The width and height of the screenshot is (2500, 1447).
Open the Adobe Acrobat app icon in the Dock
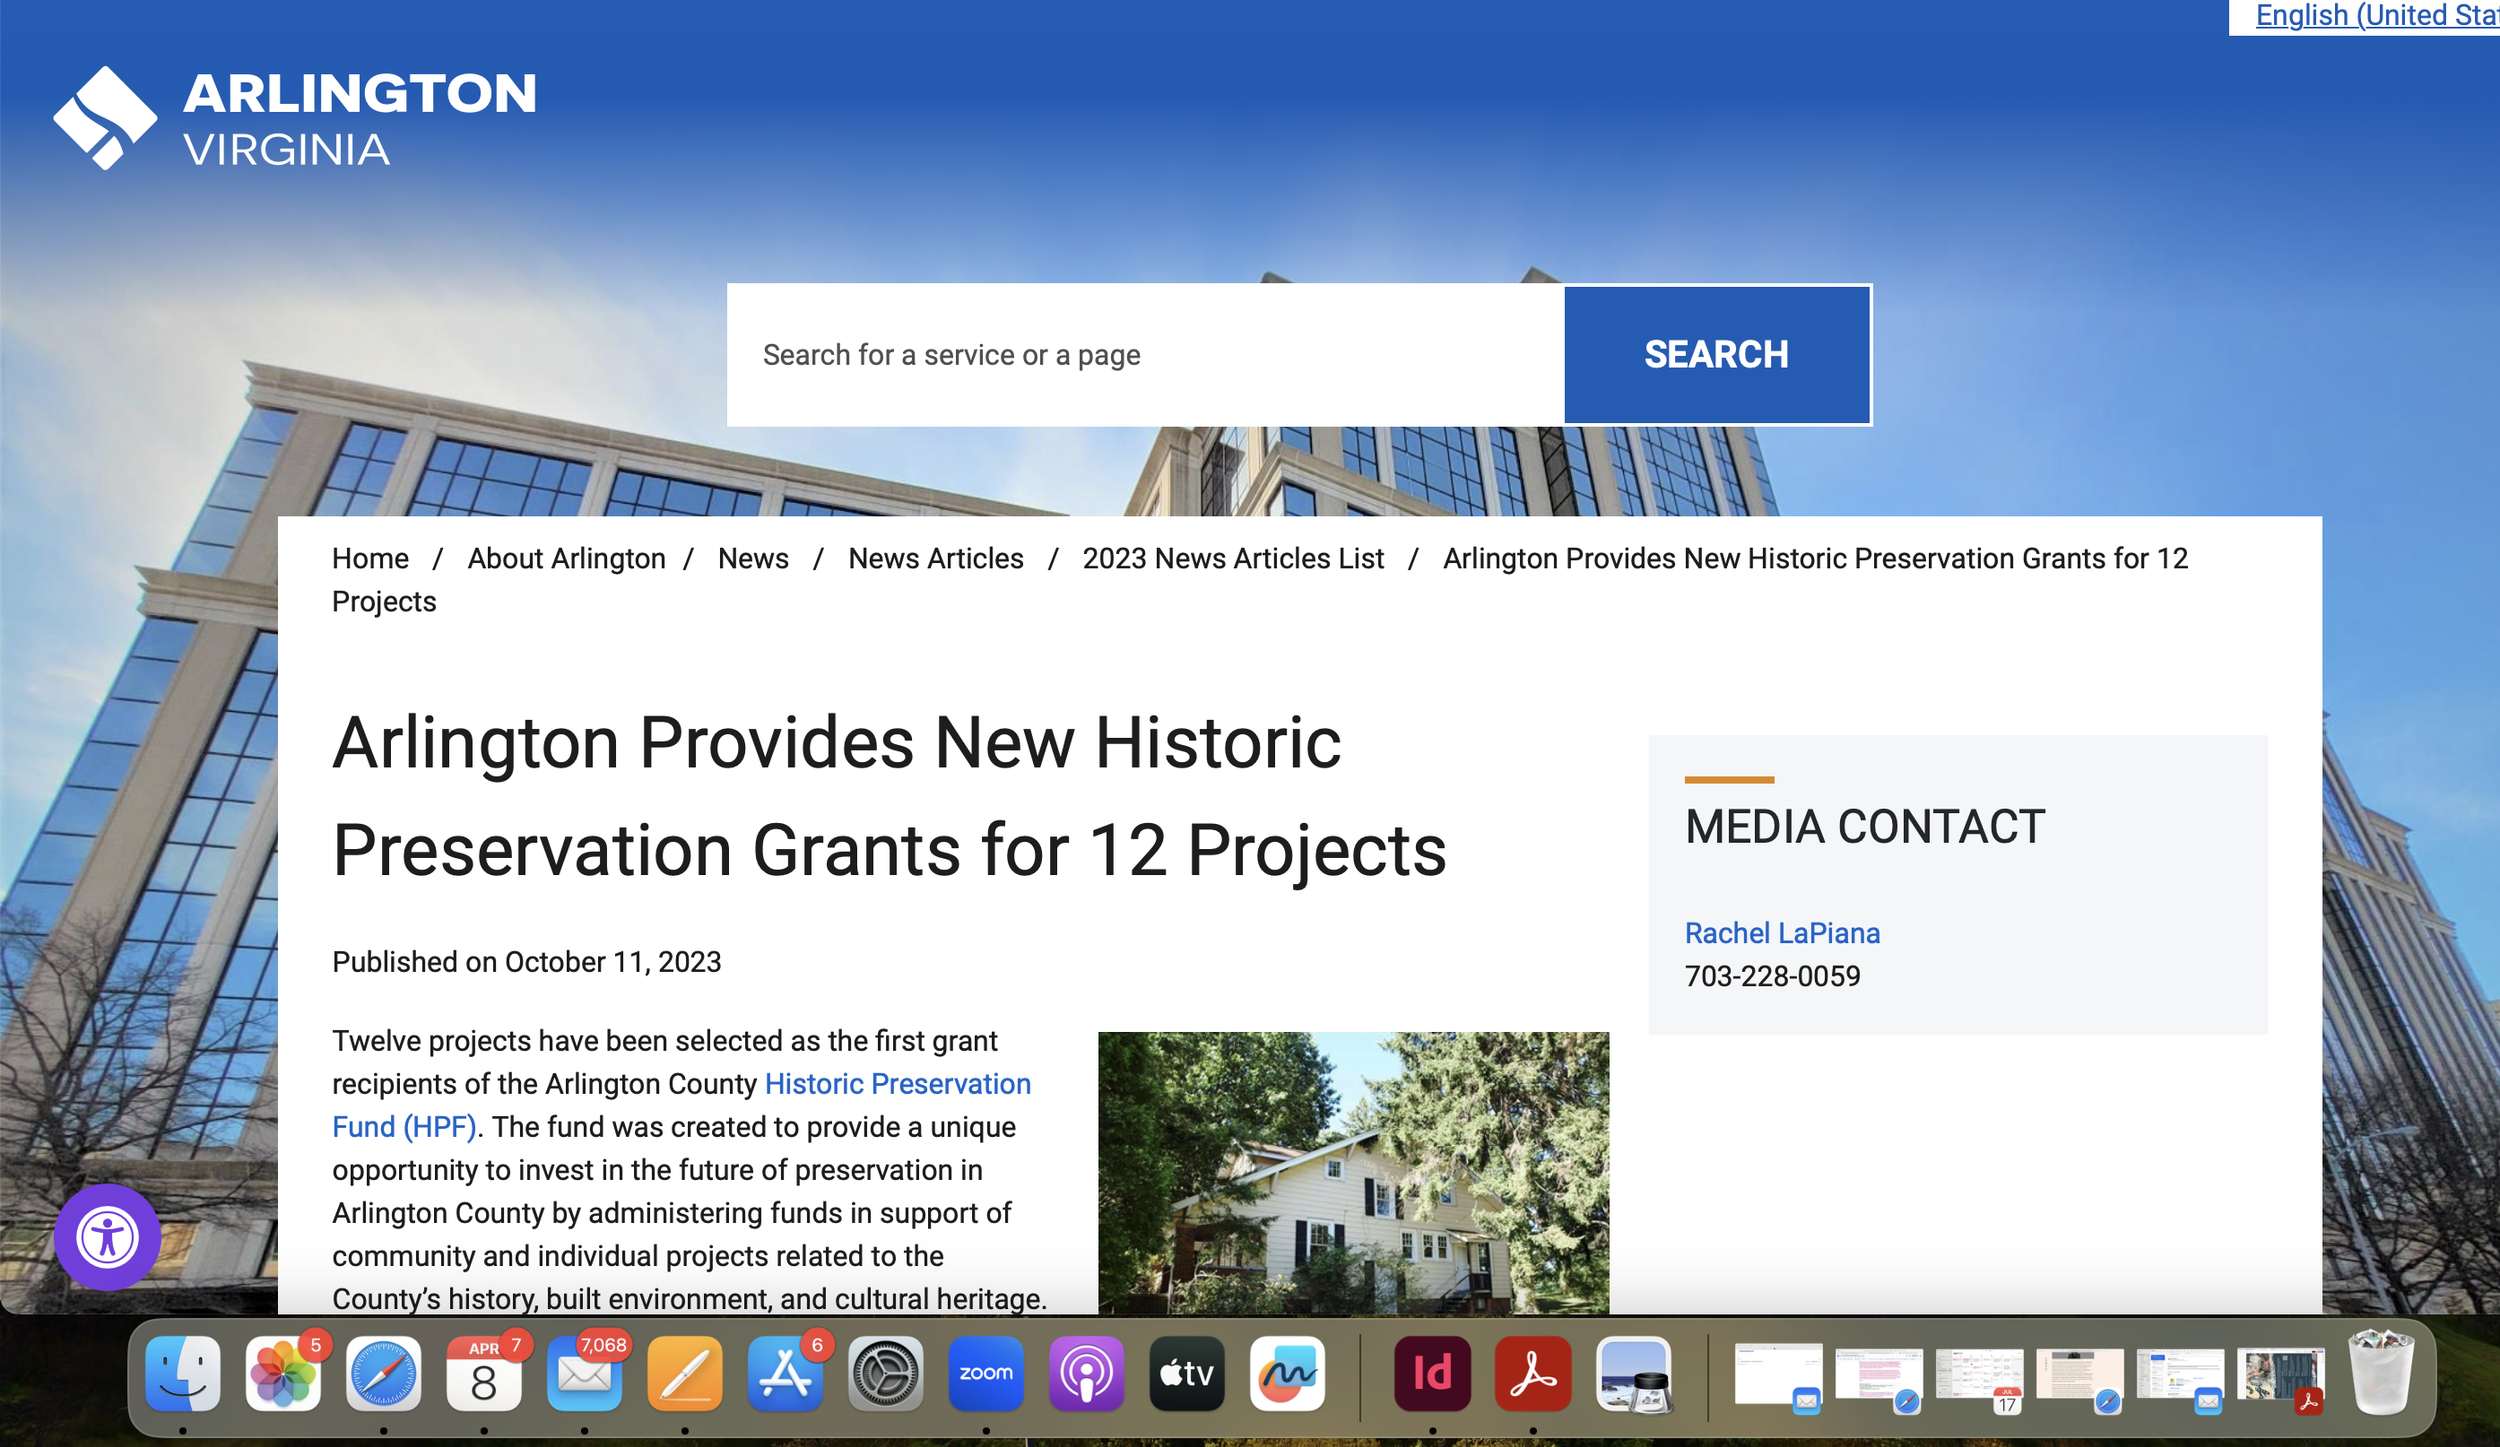click(x=1533, y=1373)
